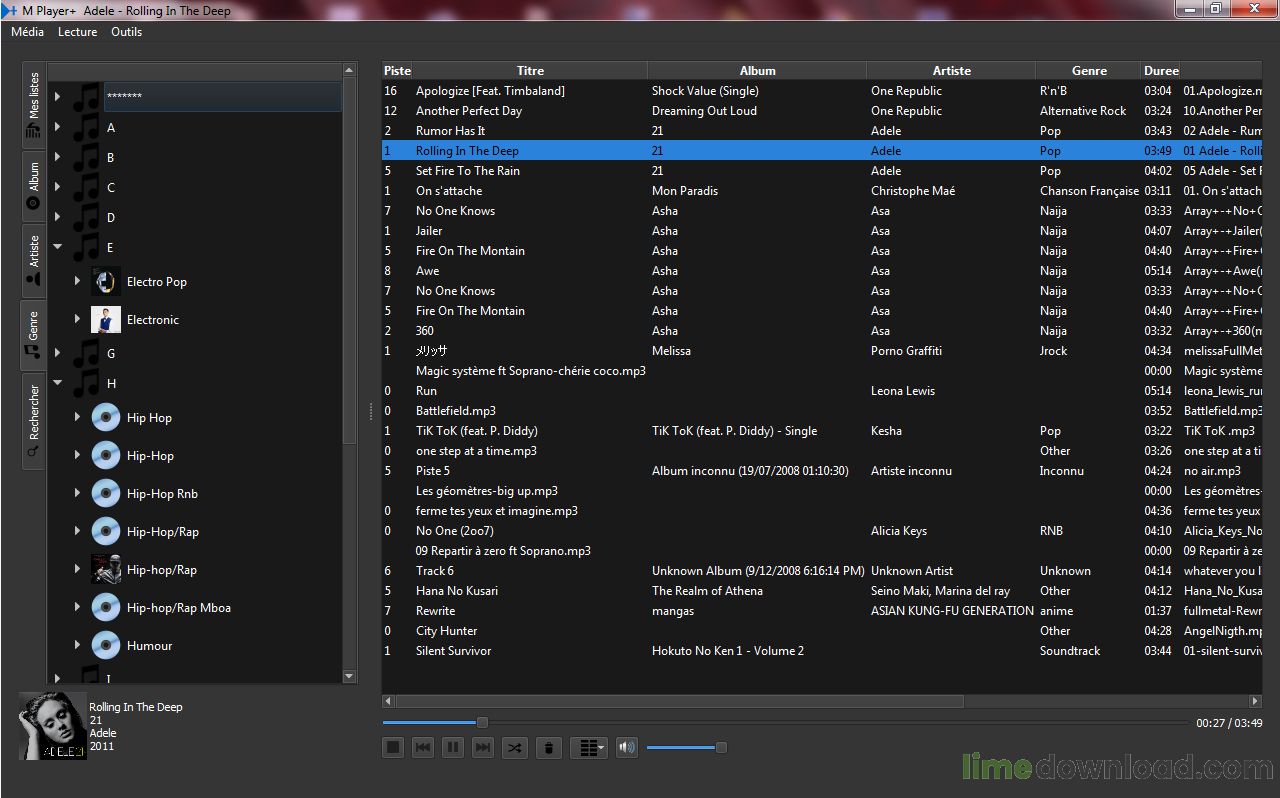The width and height of the screenshot is (1280, 798).
Task: Select the Adele album cover thumbnail
Action: click(53, 725)
